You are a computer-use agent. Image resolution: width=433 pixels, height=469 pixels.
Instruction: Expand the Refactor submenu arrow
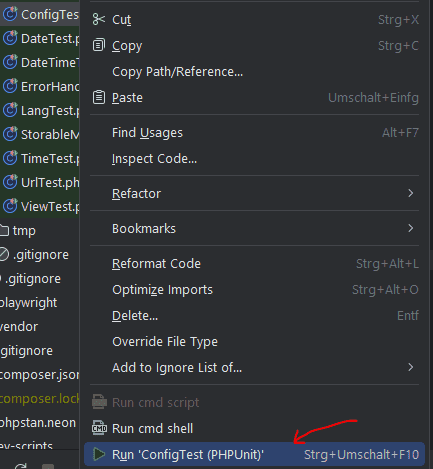411,193
